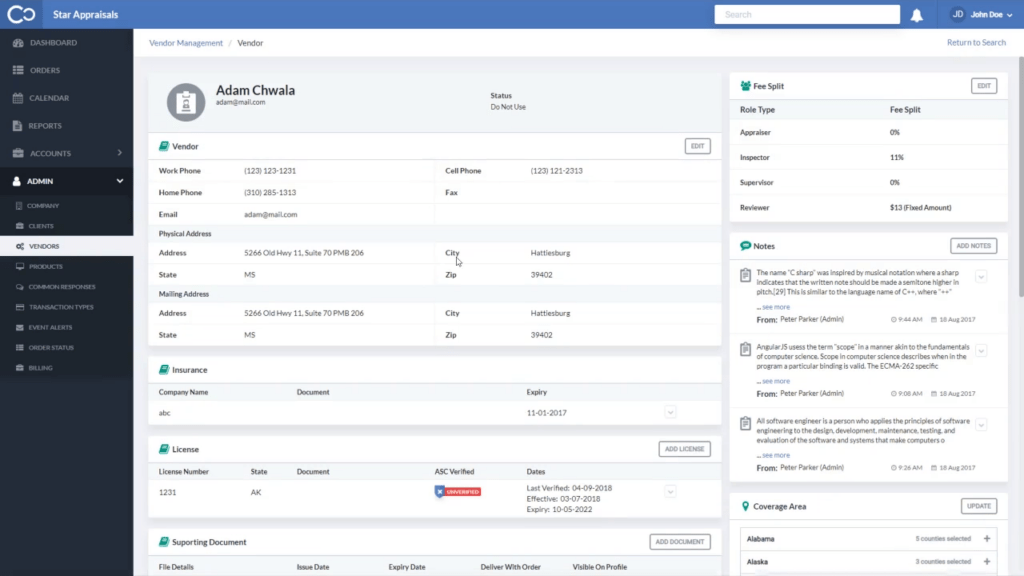The width and height of the screenshot is (1024, 576).
Task: Click the Company submenu icon
Action: coord(19,206)
